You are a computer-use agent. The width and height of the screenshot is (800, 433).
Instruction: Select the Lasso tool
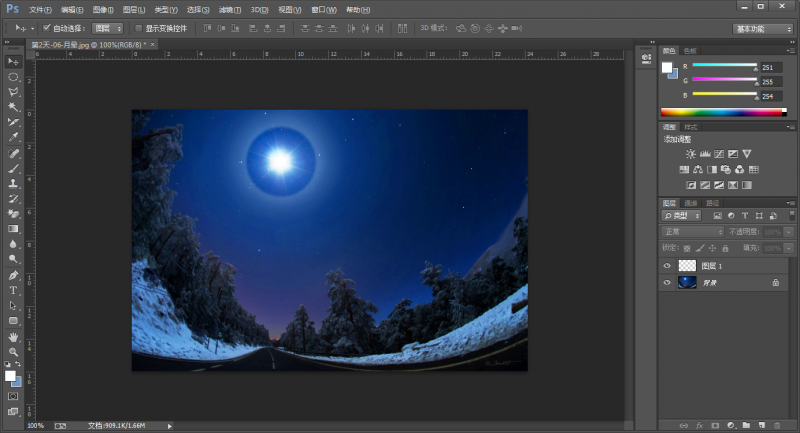click(14, 92)
